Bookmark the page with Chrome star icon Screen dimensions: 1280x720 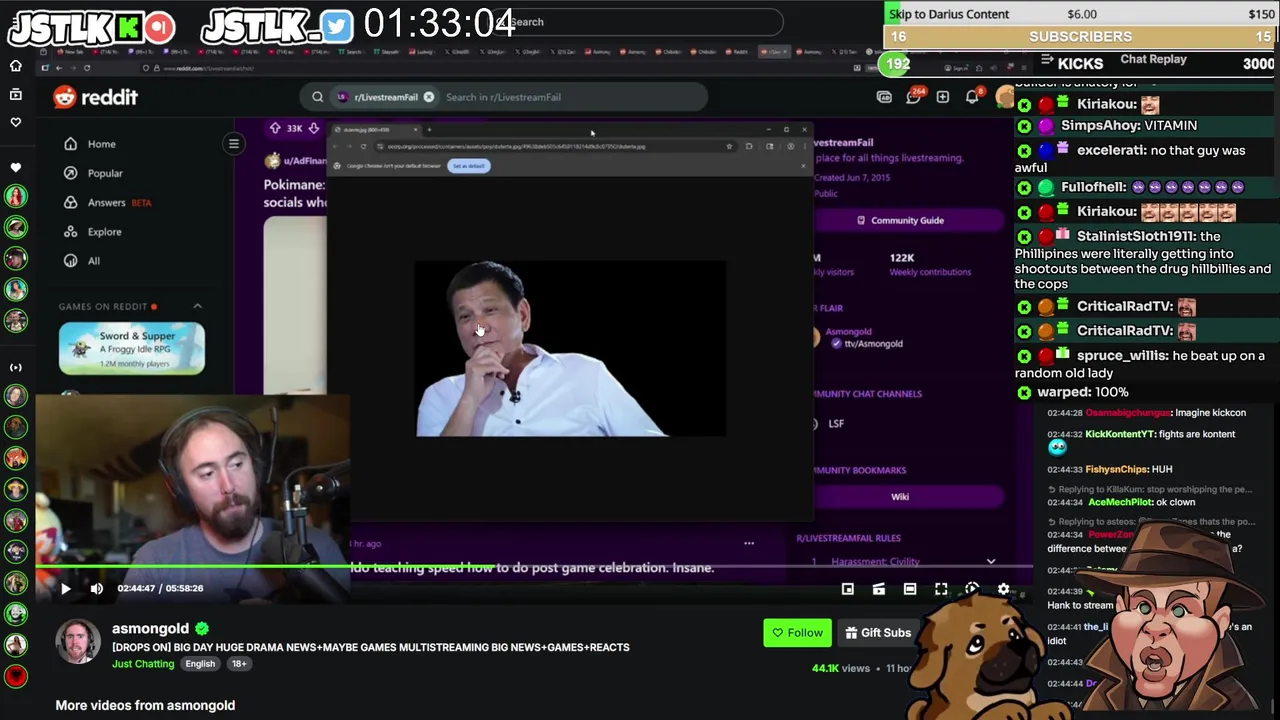(x=729, y=147)
